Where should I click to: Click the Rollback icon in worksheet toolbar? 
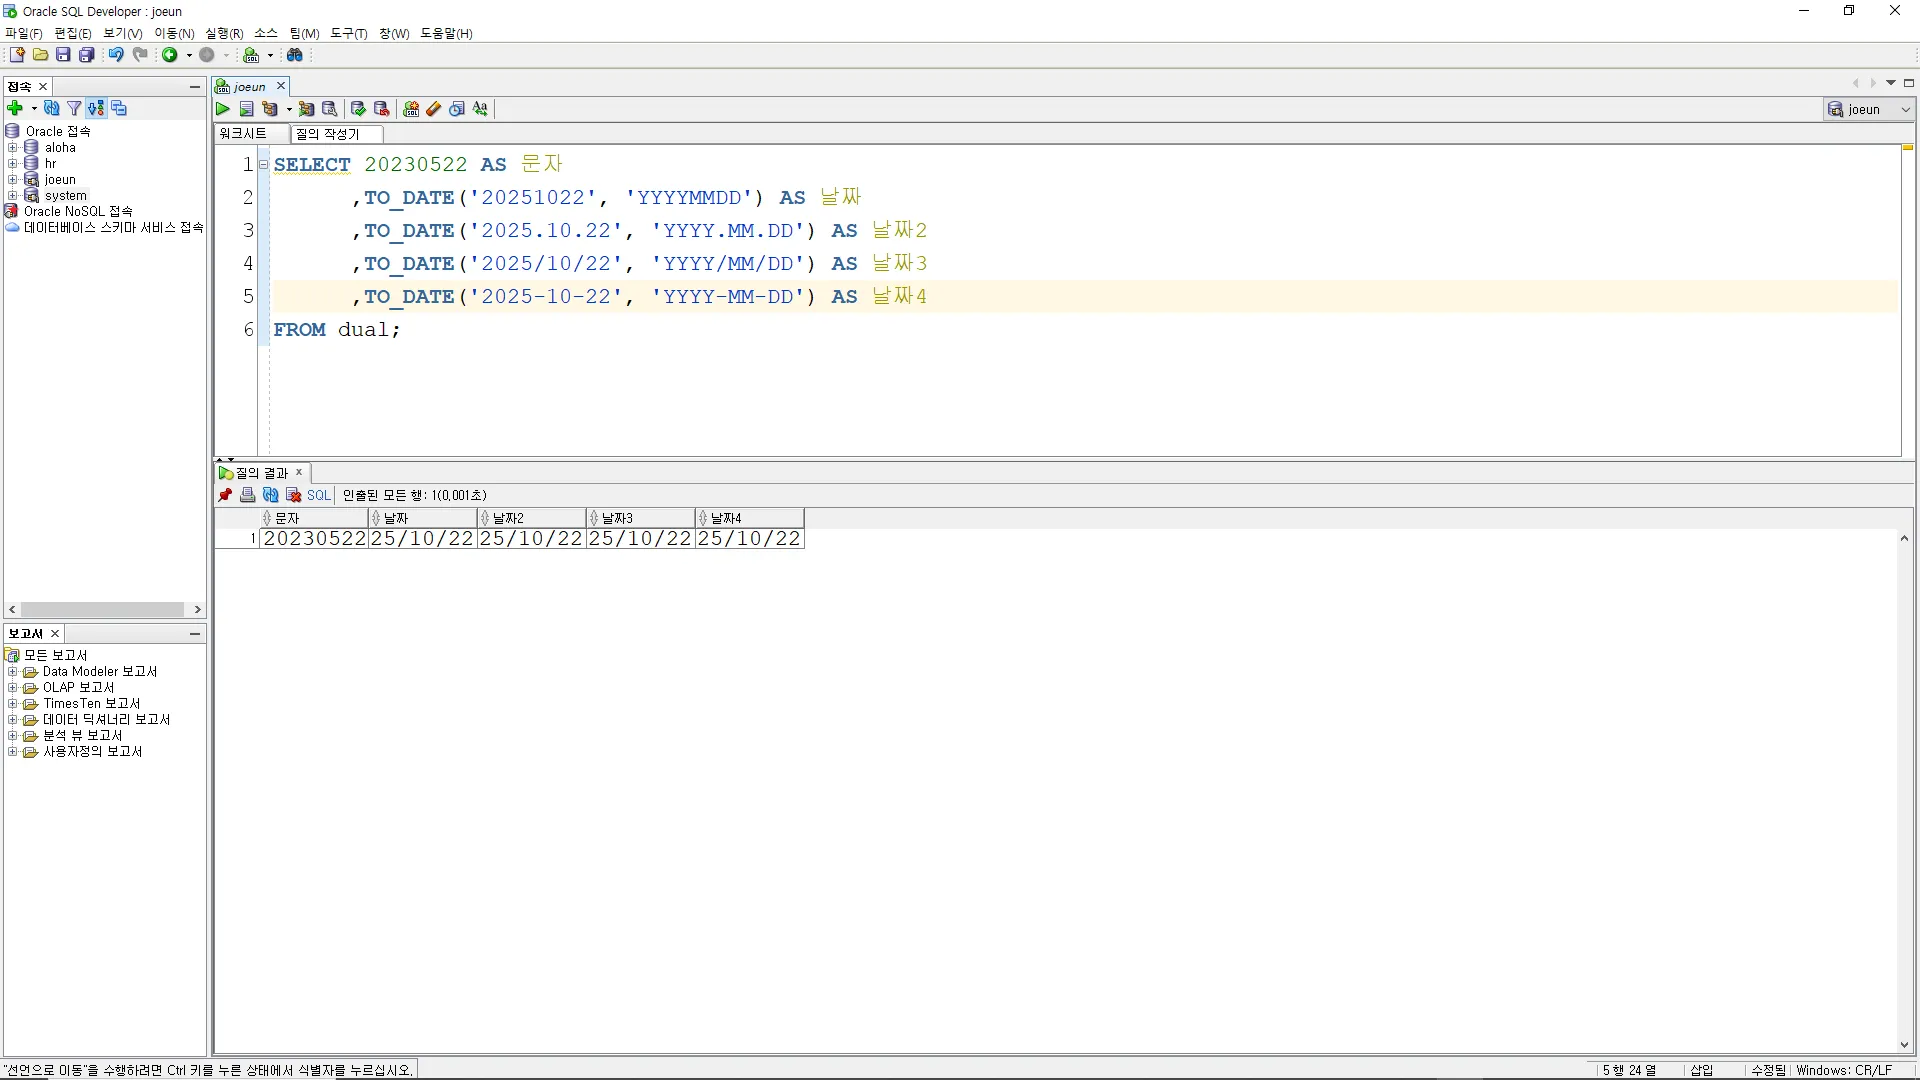(x=381, y=109)
